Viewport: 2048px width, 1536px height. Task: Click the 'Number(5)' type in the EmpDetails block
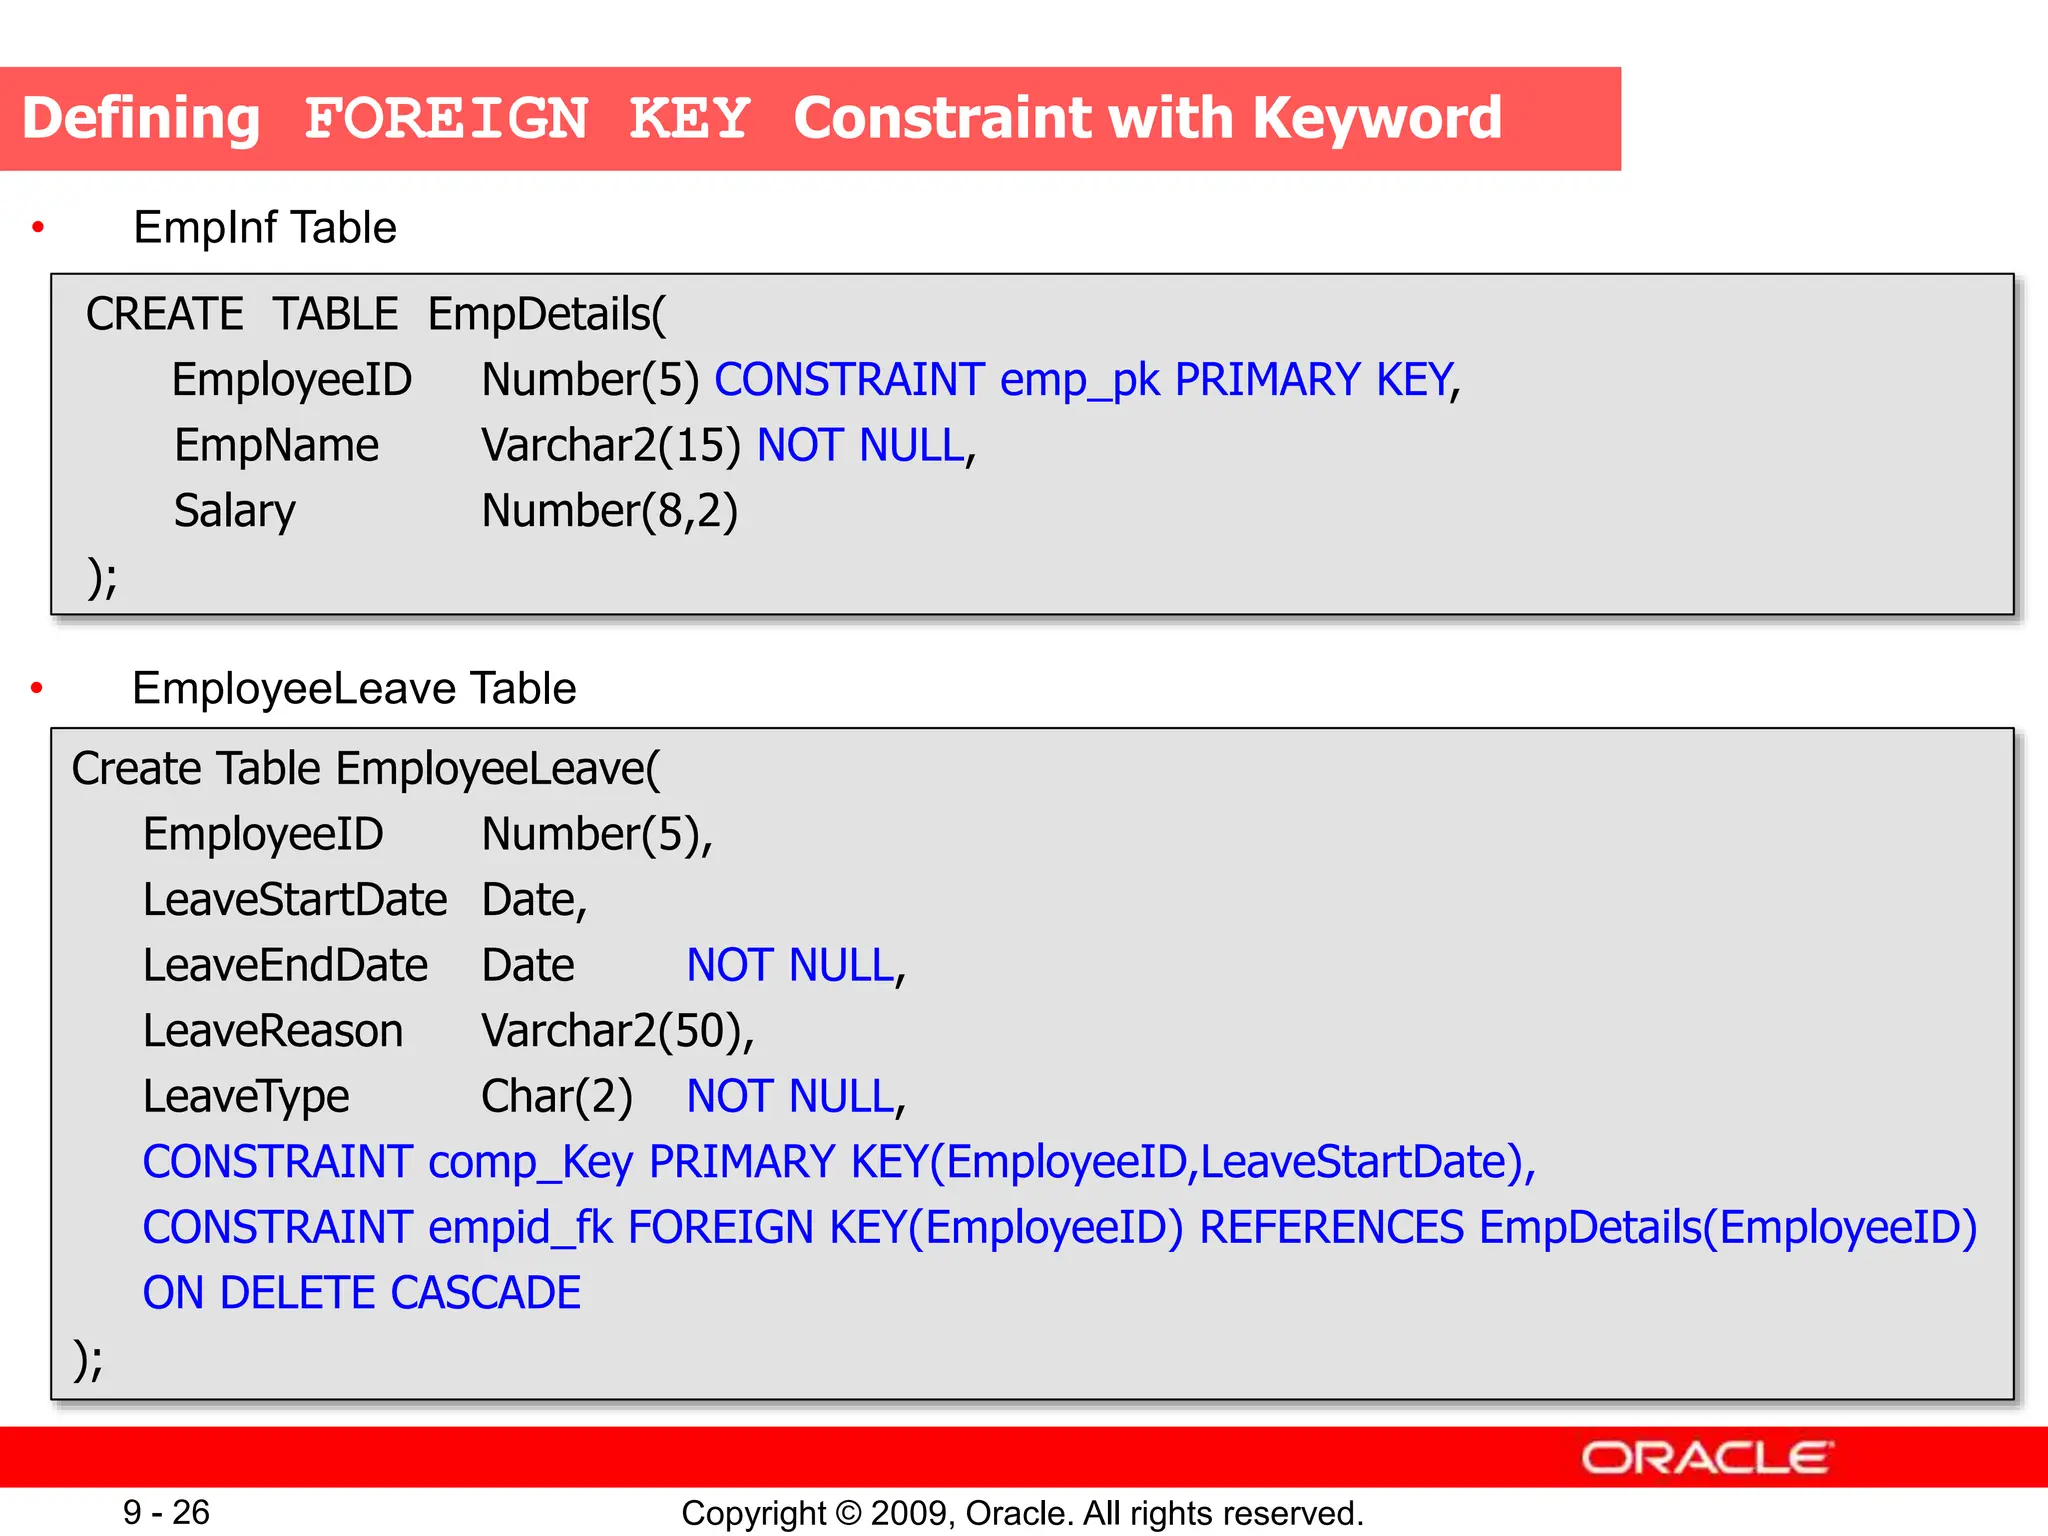590,380
